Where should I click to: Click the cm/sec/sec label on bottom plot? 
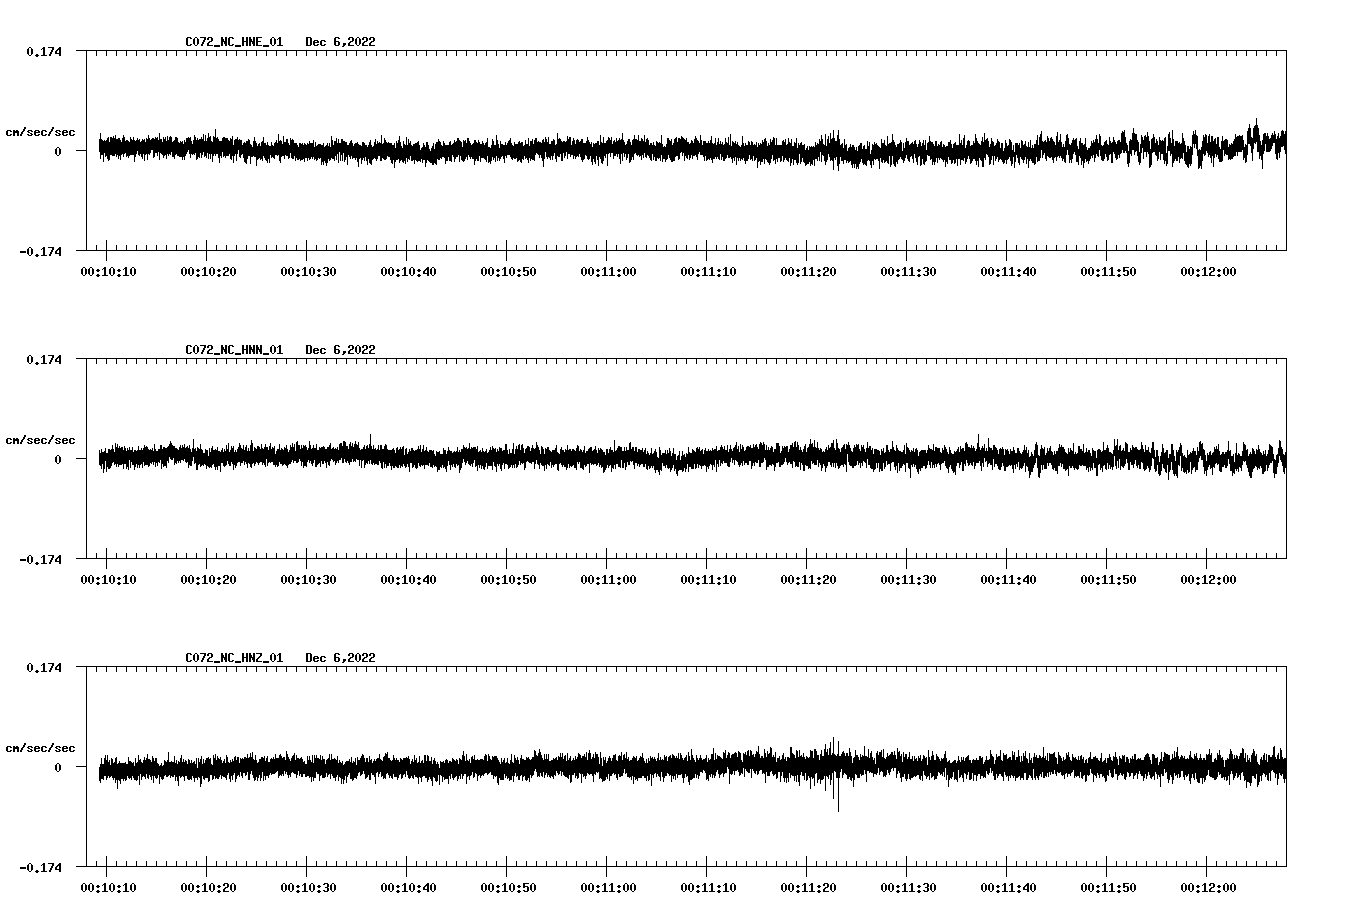(42, 747)
